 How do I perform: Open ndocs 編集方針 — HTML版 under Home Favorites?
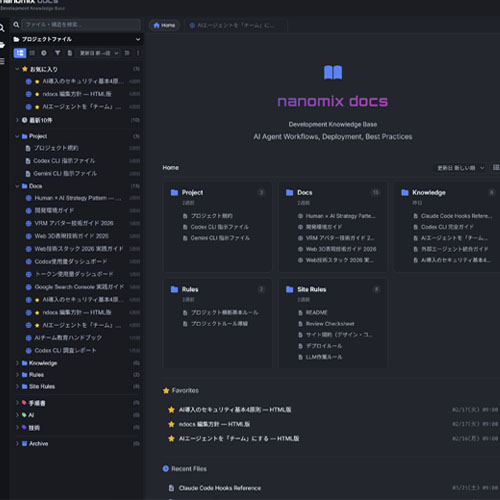214,424
